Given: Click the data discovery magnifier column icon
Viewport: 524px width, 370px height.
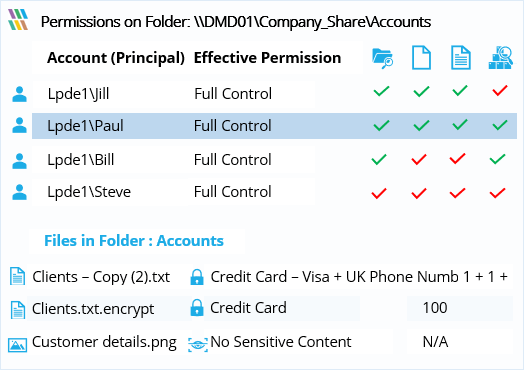Looking at the screenshot, I should (x=501, y=58).
